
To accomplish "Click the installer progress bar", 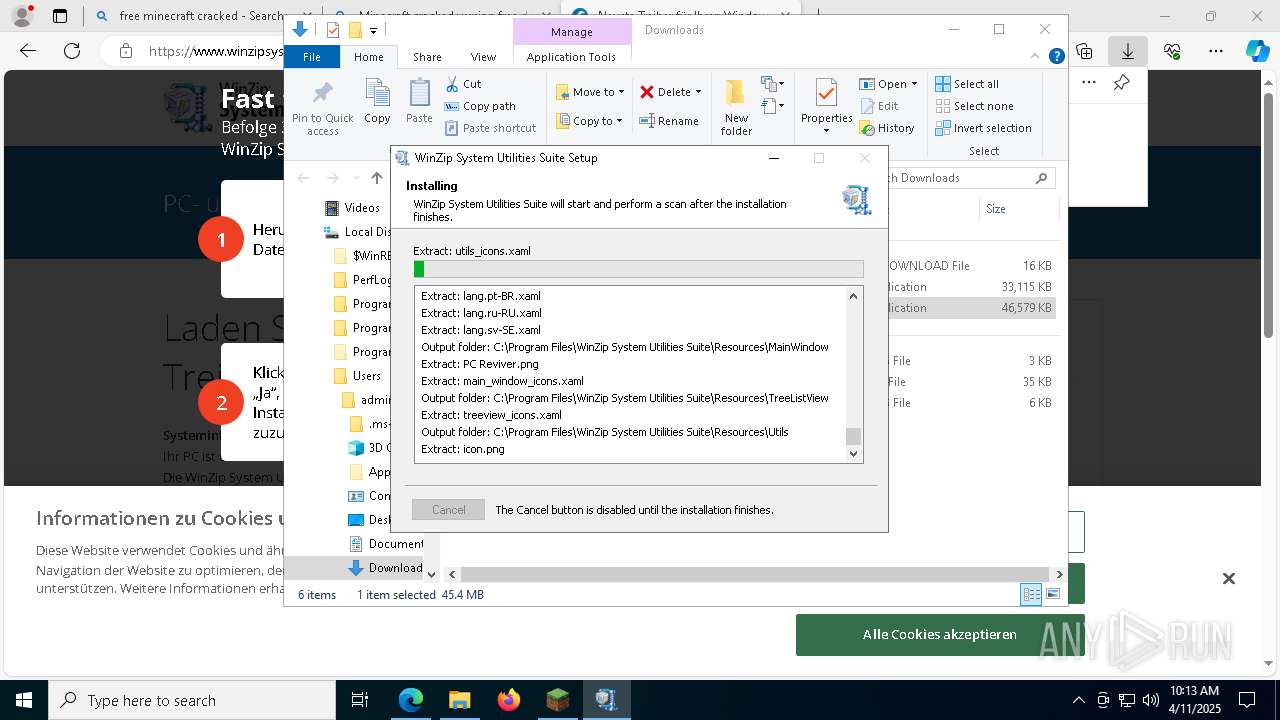I will click(638, 269).
